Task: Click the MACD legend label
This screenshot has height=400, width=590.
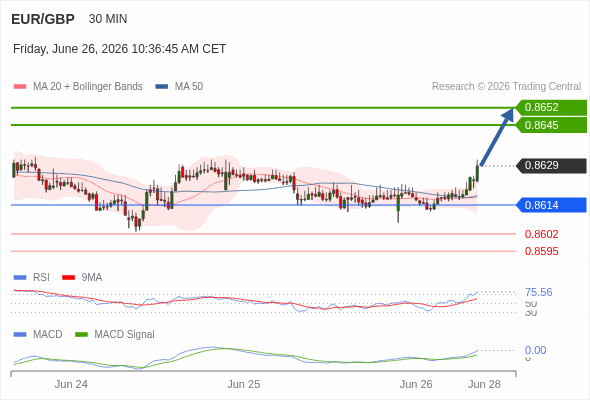Action: coord(48,334)
